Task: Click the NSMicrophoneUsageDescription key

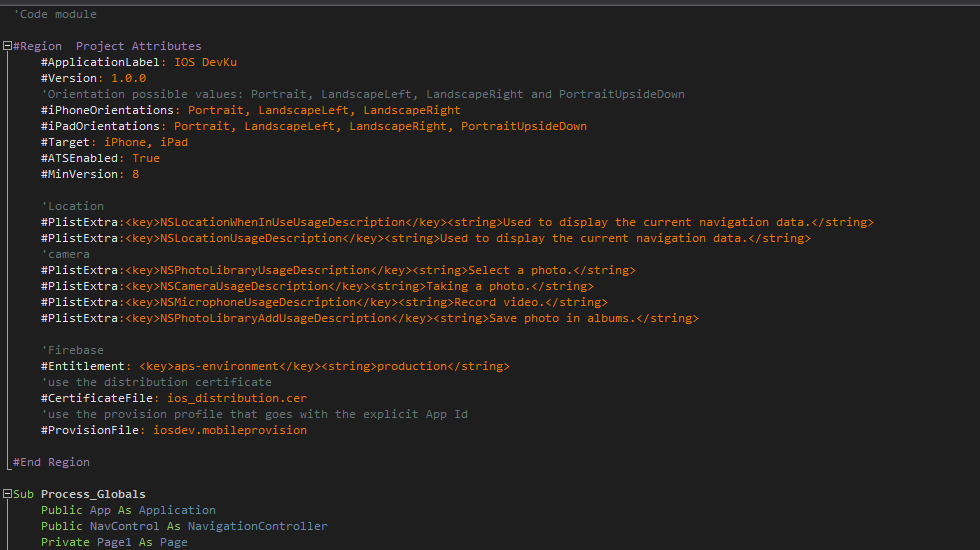Action: click(x=258, y=302)
